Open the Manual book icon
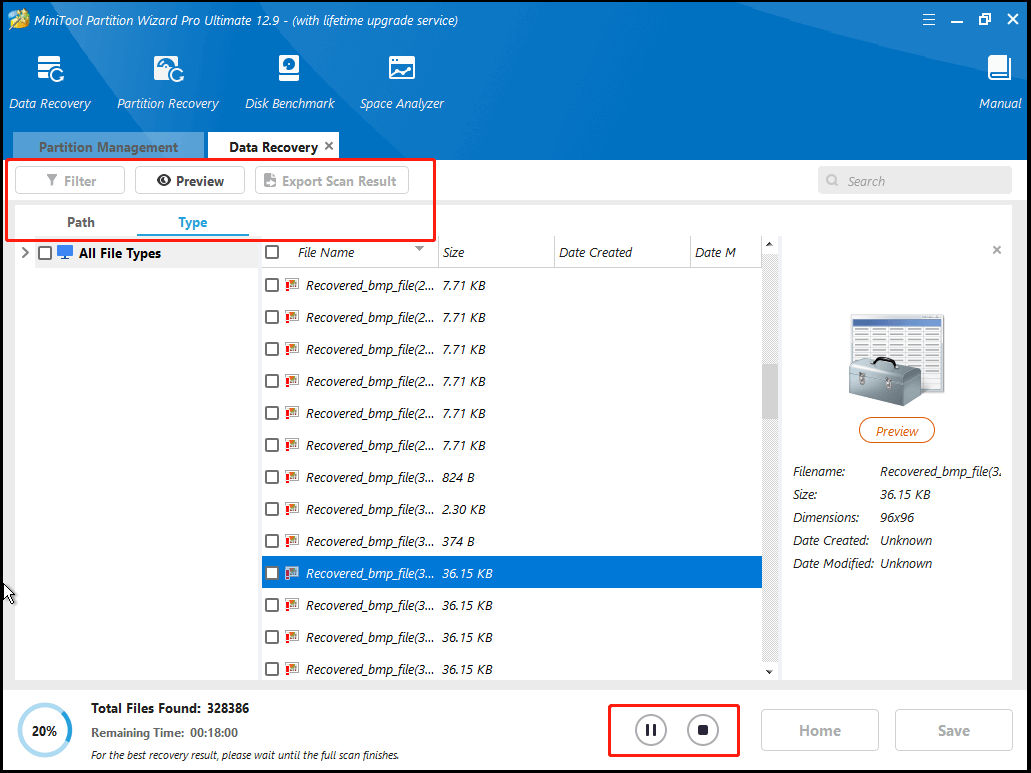Image resolution: width=1031 pixels, height=773 pixels. pos(999,68)
